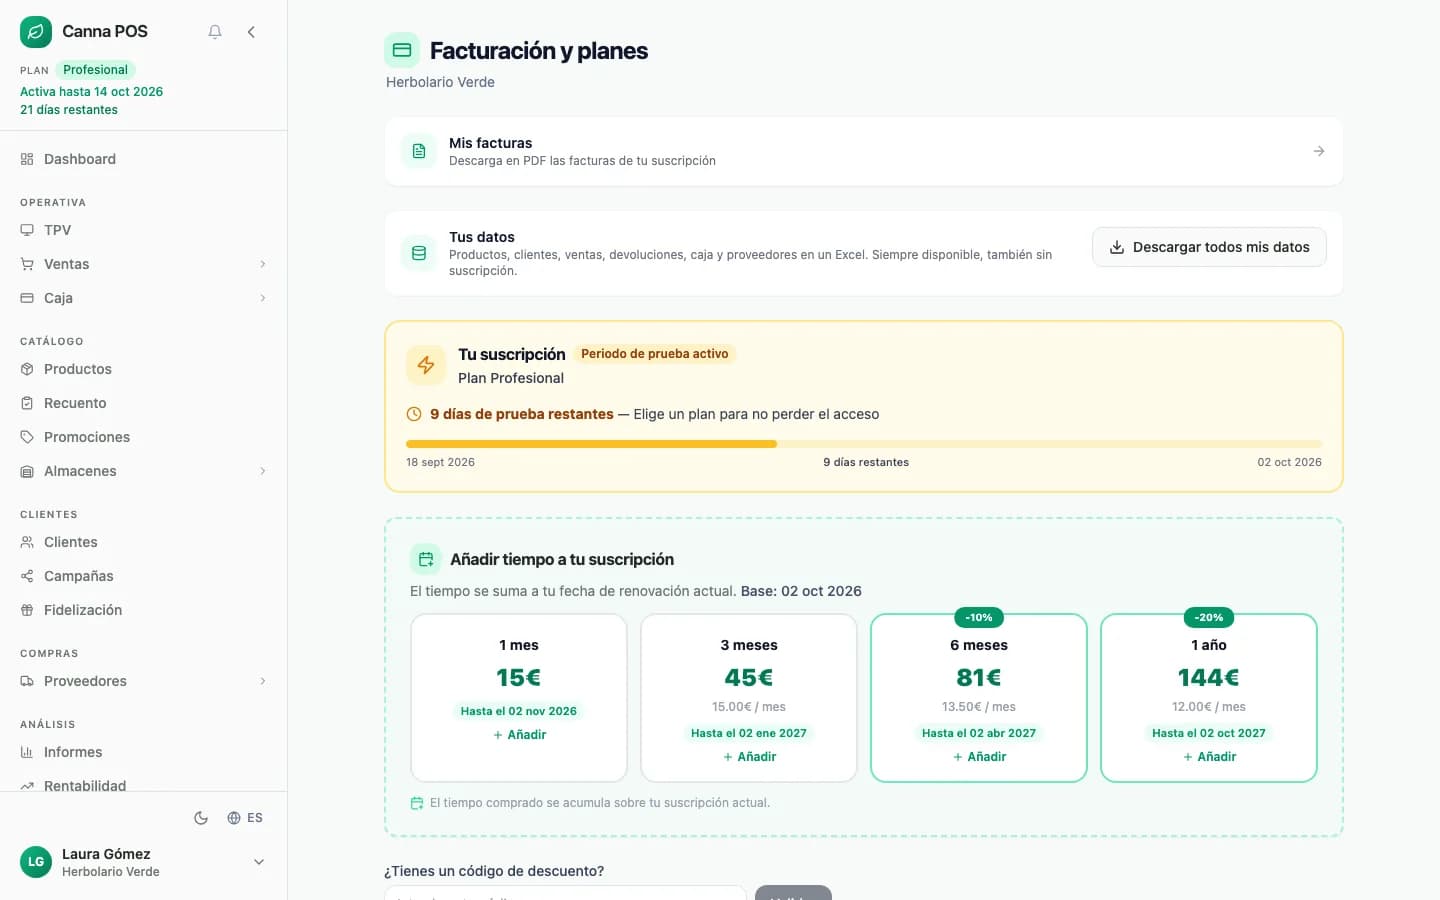Navigate to Clientes
Image resolution: width=1440 pixels, height=900 pixels.
pos(143,542)
